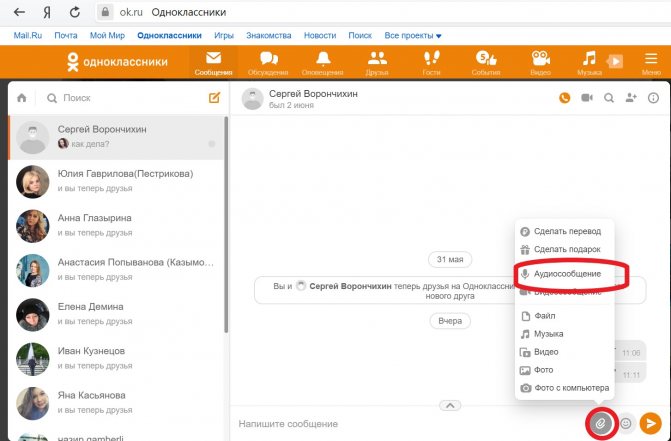Click the chat list scrollbar
The image size is (671, 441).
click(226, 225)
